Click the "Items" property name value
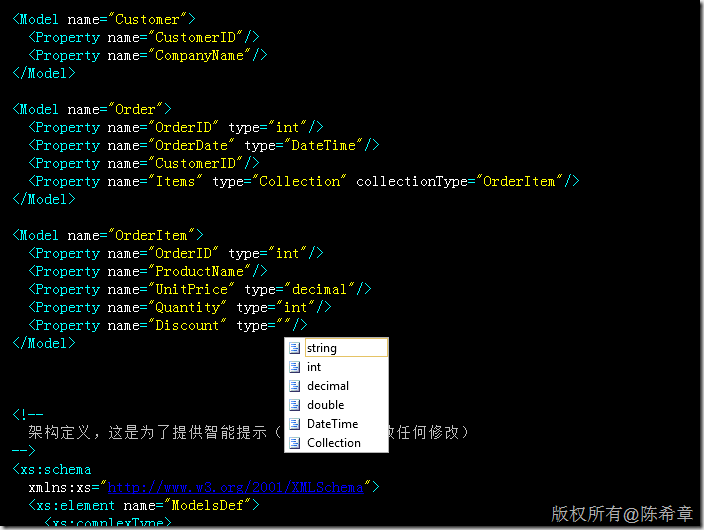This screenshot has width=704, height=530. coord(175,181)
